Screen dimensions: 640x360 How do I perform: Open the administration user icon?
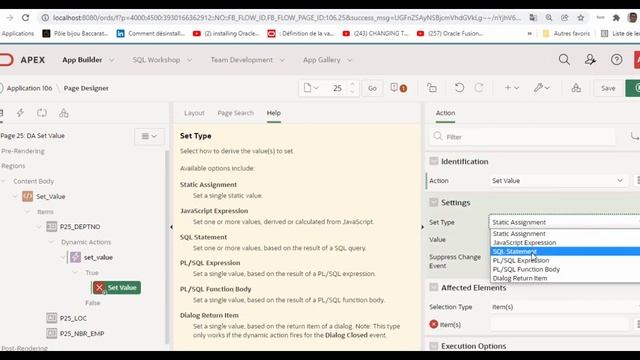590,60
